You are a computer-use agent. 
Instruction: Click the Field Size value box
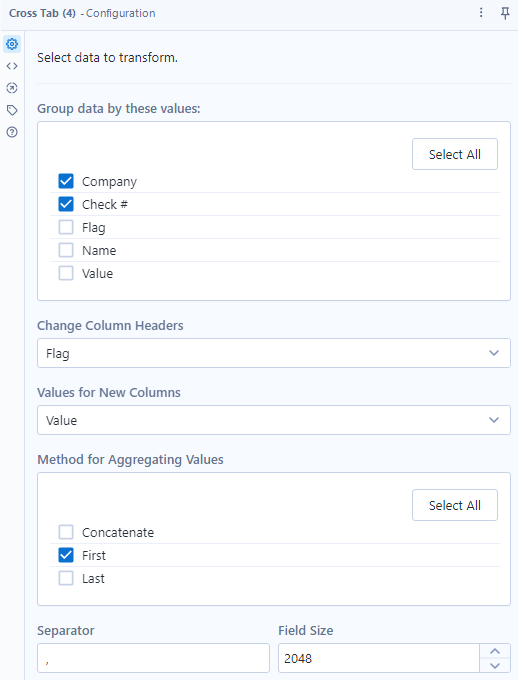379,658
